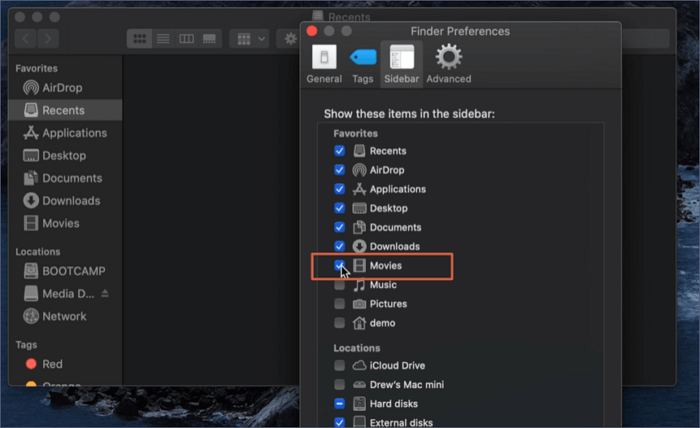Switch Finder to column view
Image resolution: width=700 pixels, height=428 pixels.
click(x=186, y=38)
